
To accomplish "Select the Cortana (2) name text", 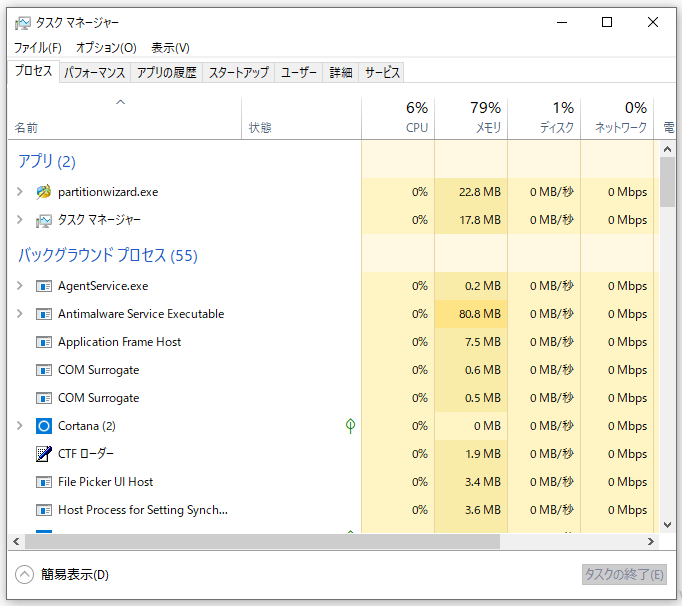I will 87,426.
